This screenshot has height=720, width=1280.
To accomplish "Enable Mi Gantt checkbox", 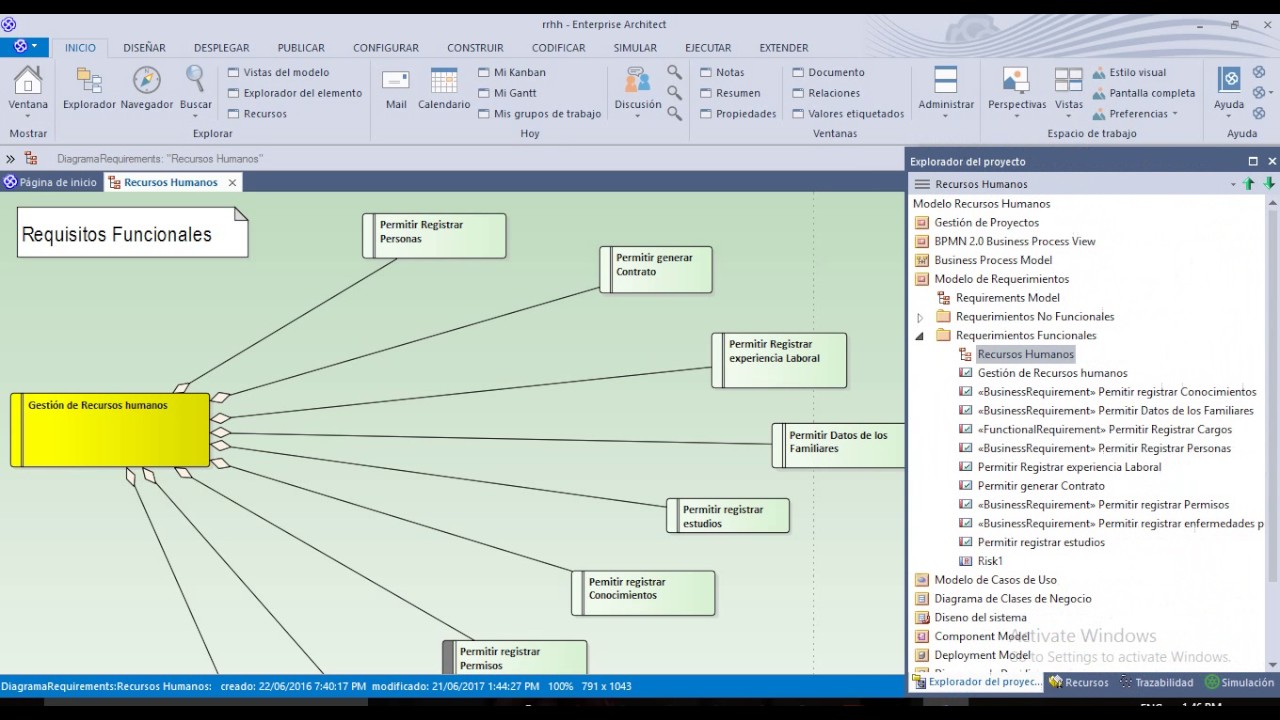I will click(x=483, y=93).
